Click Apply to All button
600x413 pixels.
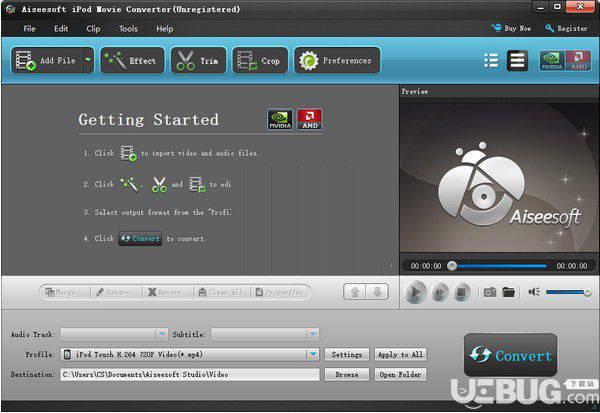click(400, 354)
